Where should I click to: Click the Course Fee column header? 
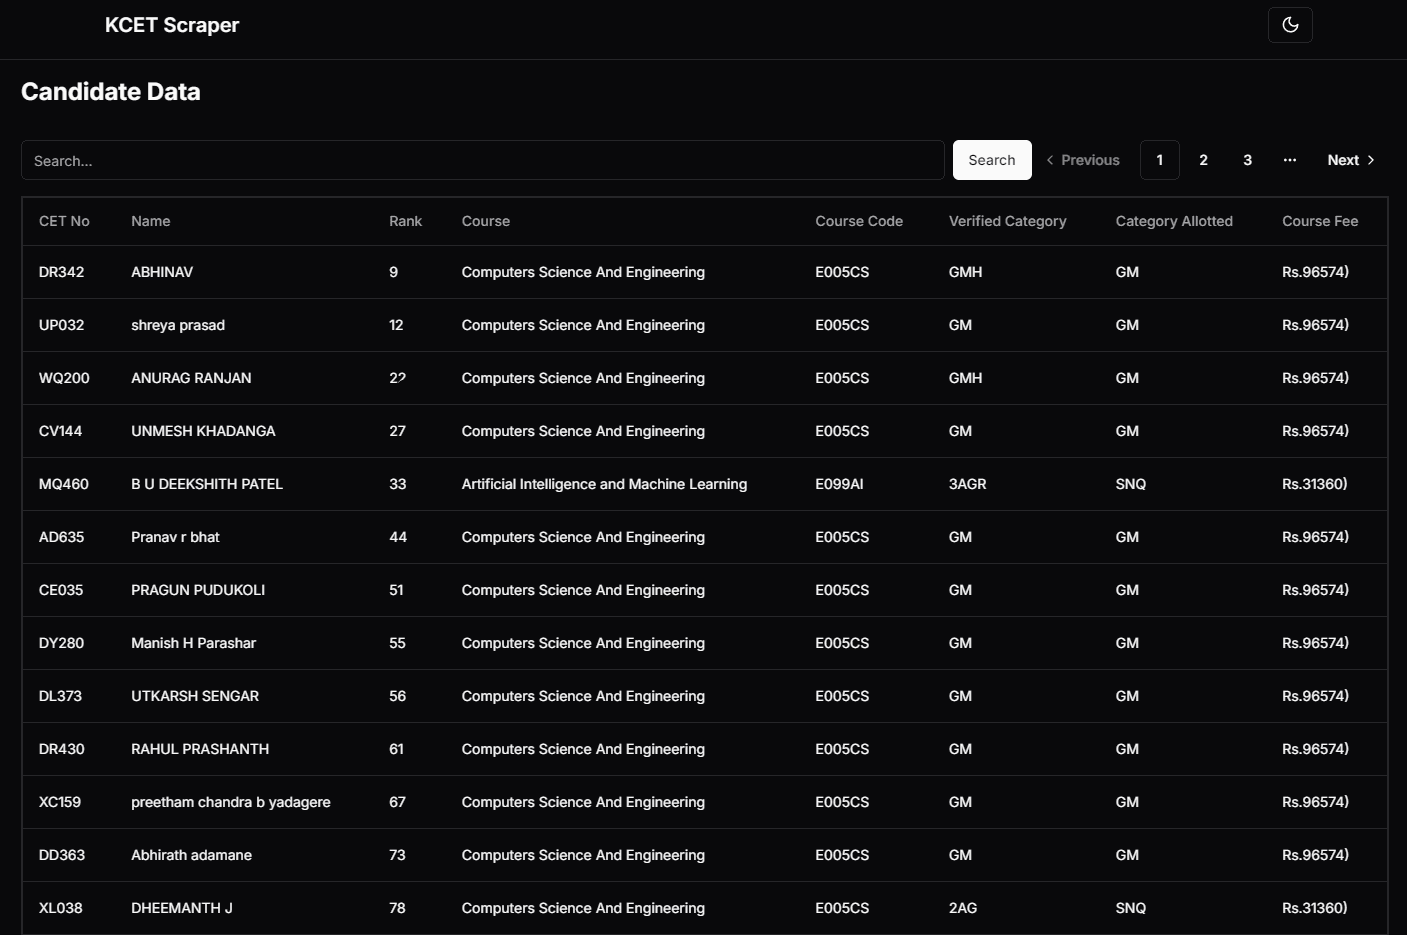click(1319, 221)
